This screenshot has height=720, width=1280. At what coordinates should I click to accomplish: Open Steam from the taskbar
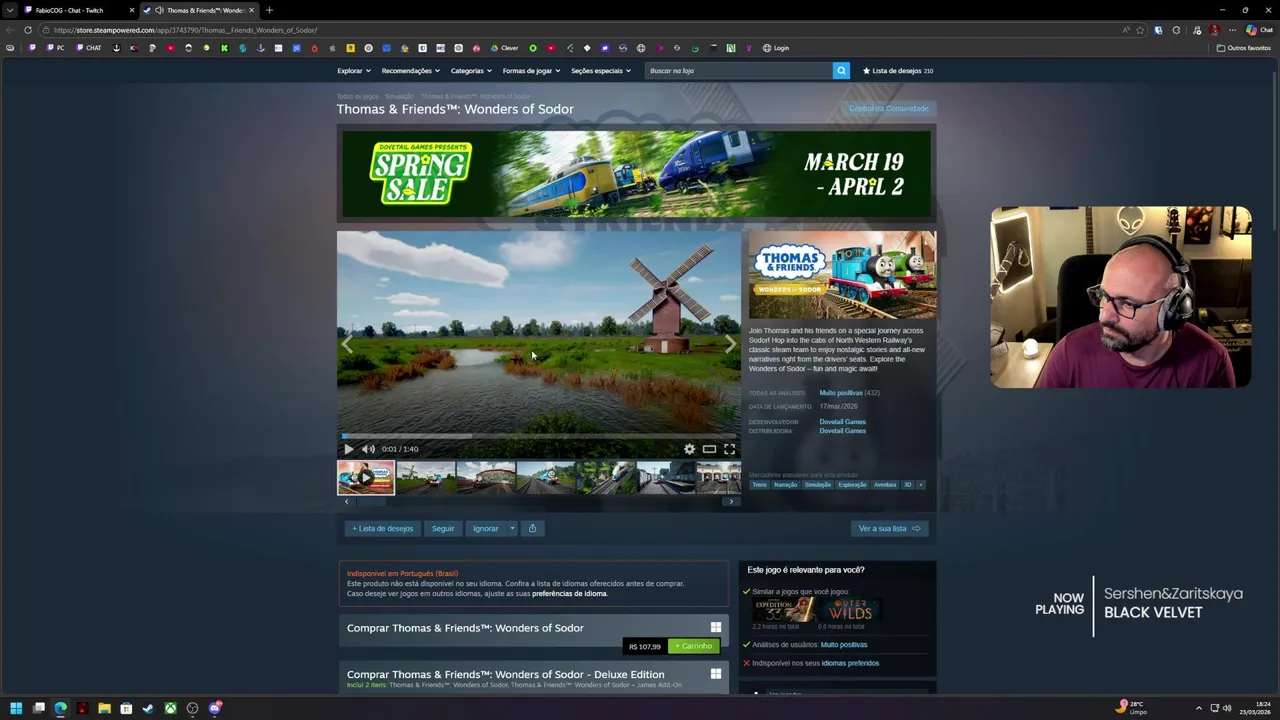tap(148, 709)
